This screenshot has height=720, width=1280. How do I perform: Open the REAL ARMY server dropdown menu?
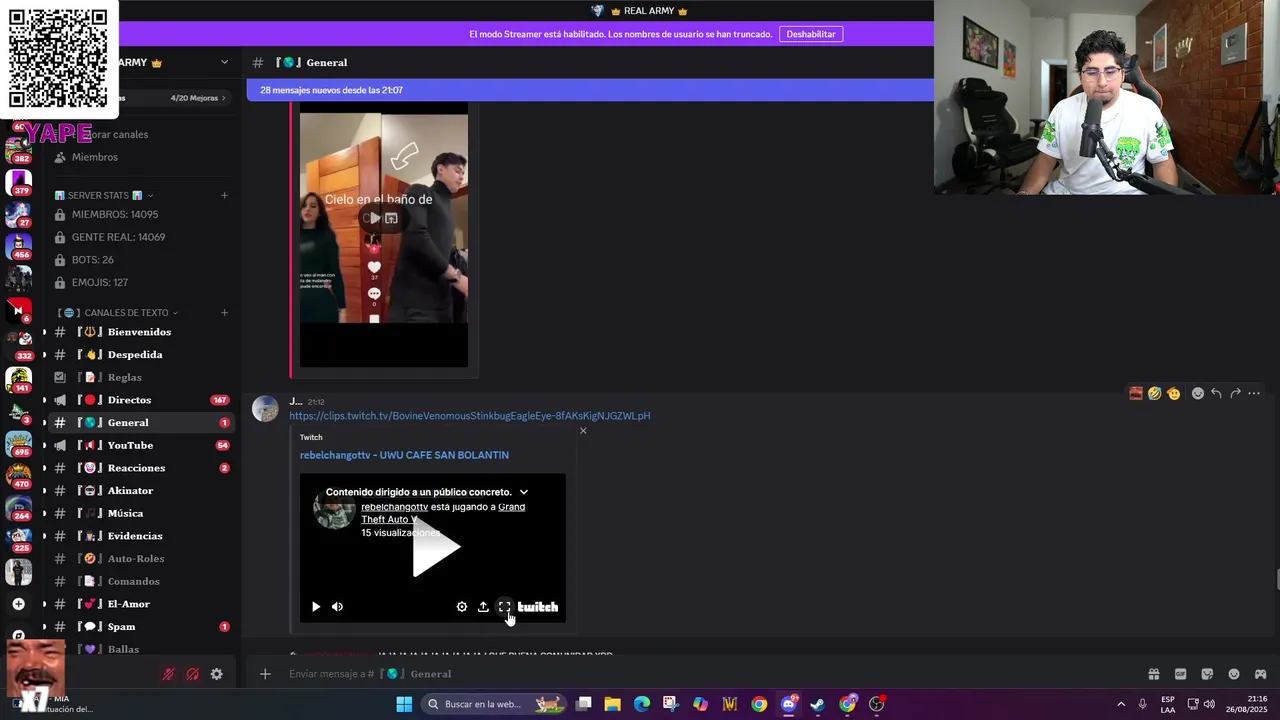coord(224,62)
